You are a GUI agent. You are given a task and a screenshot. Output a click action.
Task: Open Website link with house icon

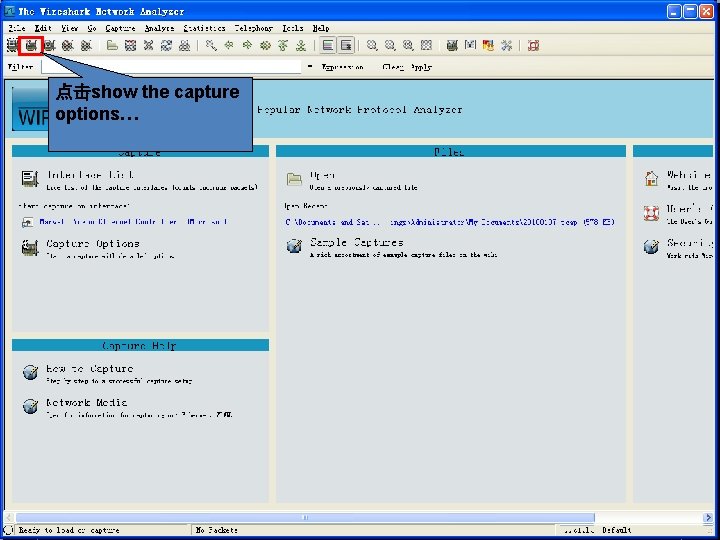689,175
